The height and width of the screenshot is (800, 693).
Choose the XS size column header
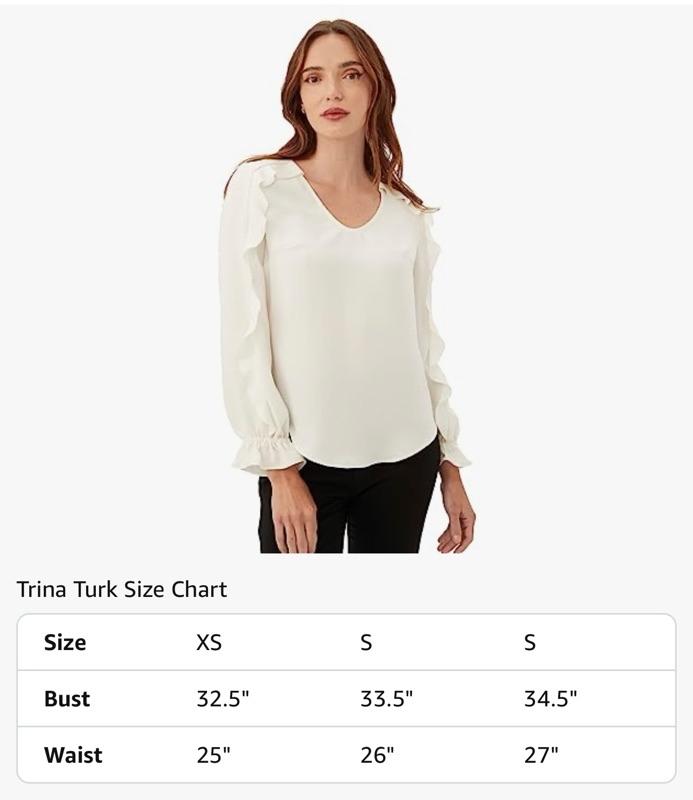point(209,642)
